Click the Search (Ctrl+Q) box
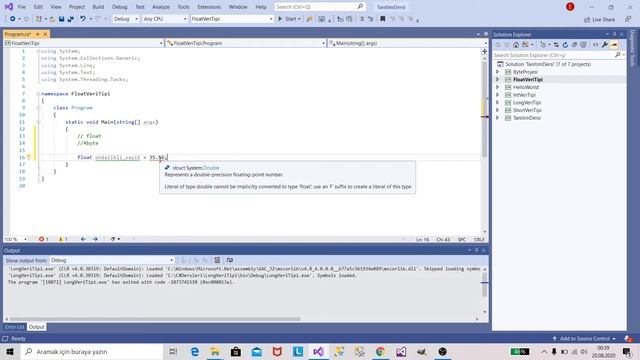This screenshot has height=360, width=640. (320, 7)
